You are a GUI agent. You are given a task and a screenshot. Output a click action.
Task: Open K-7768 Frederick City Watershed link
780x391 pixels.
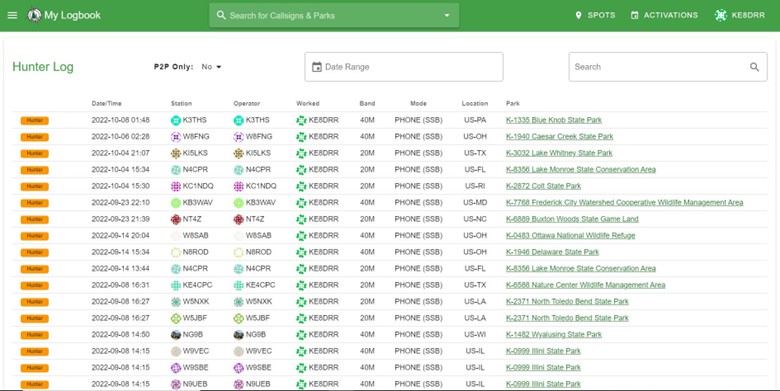tap(624, 202)
